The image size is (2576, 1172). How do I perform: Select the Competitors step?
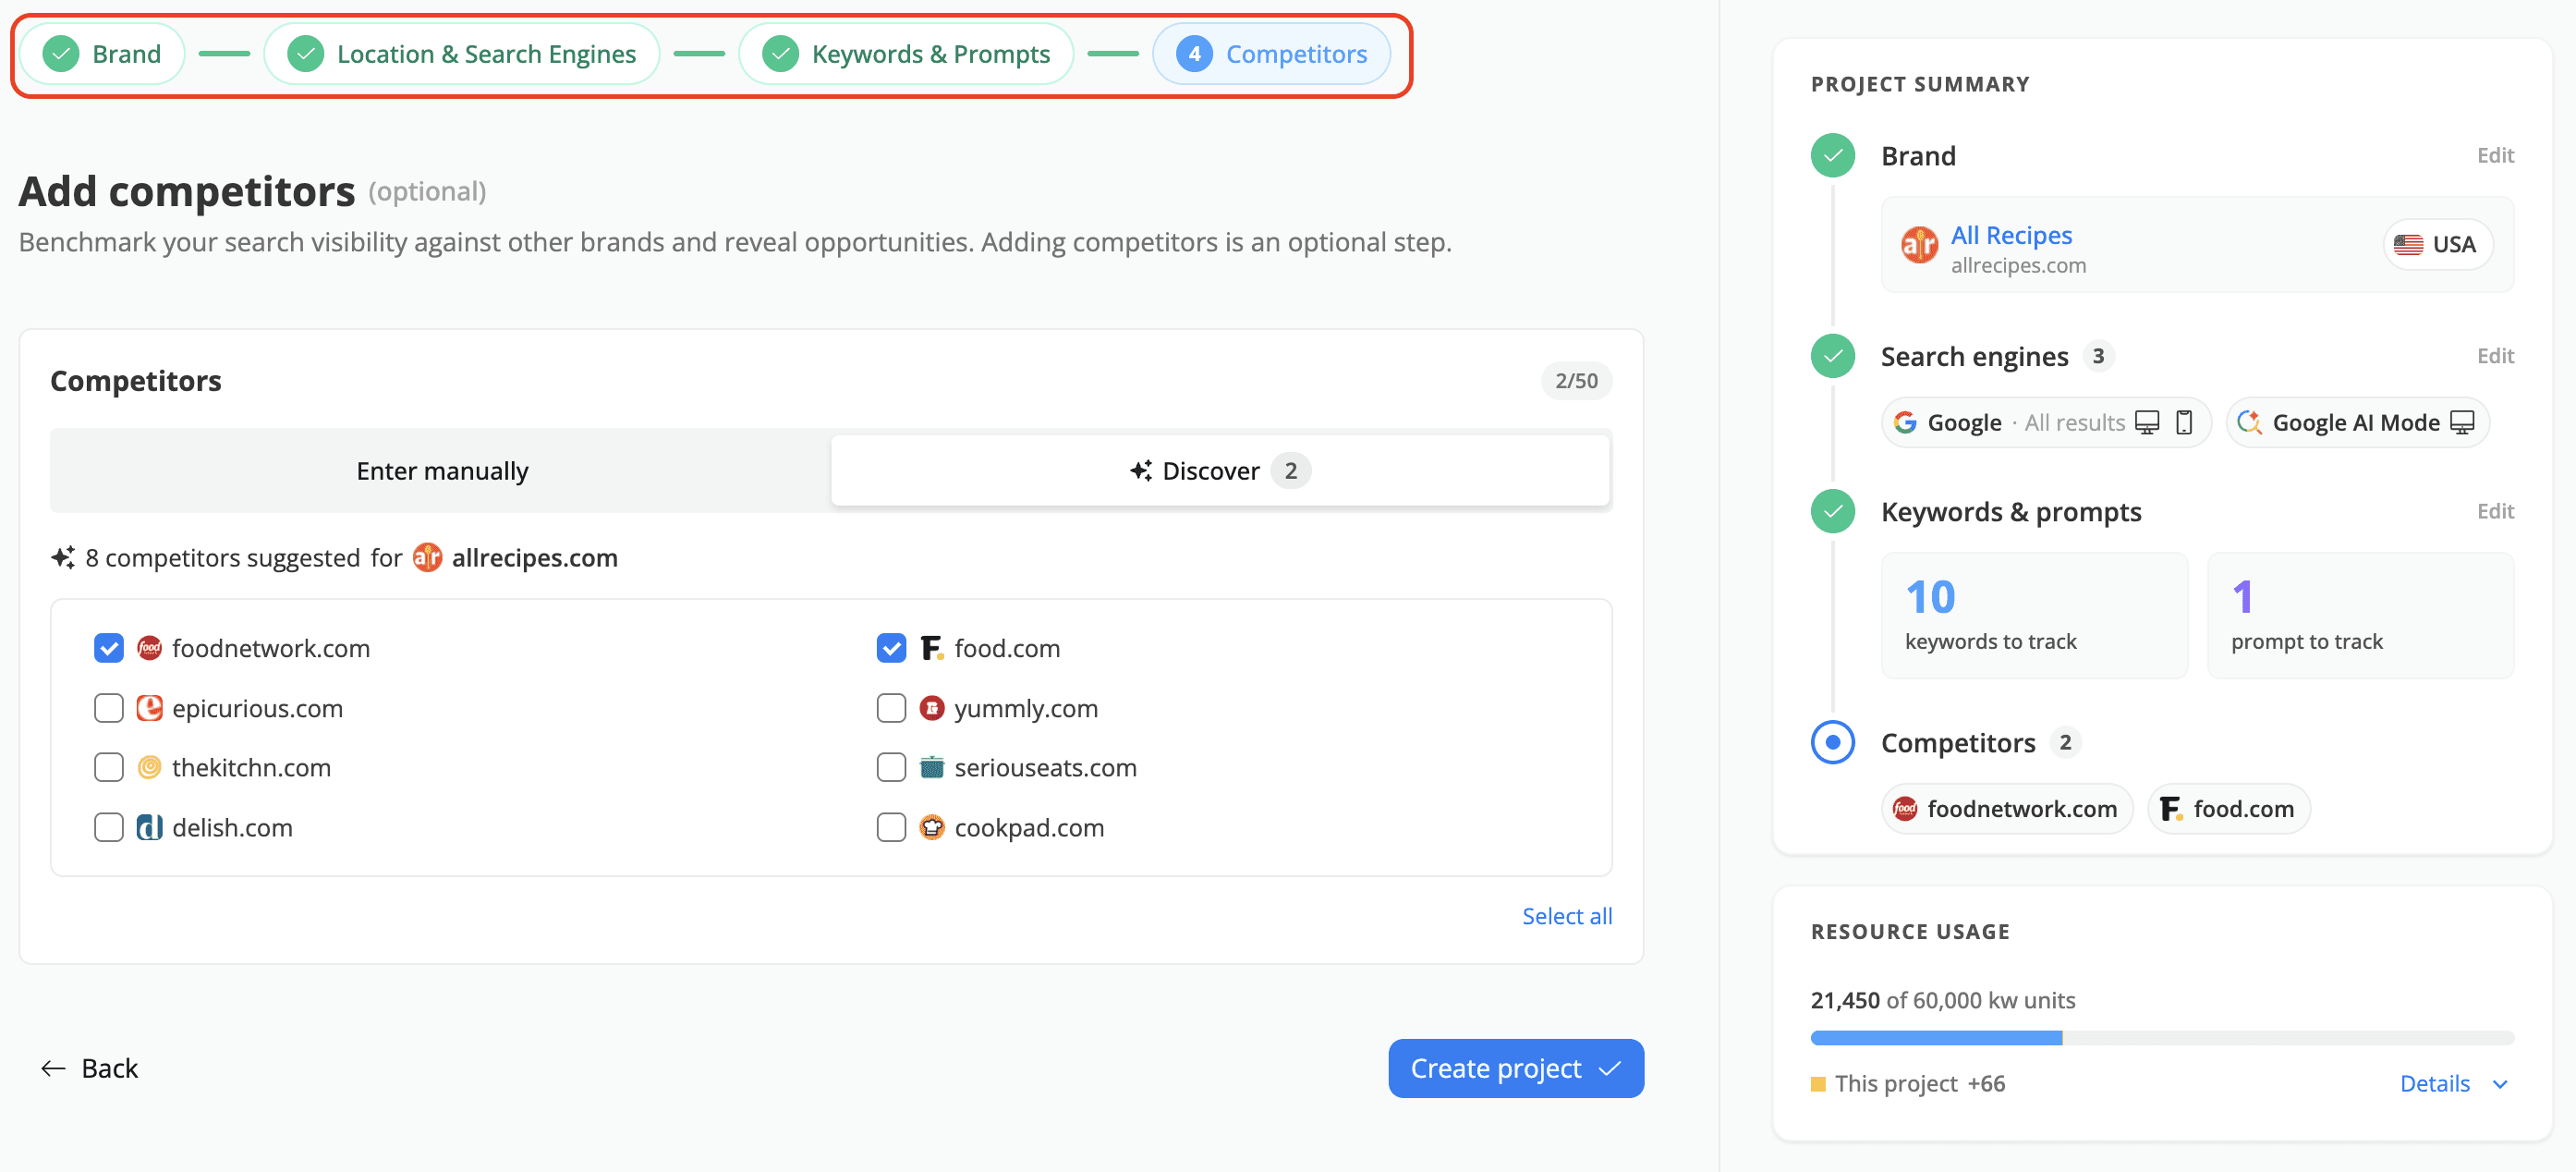pyautogui.click(x=1271, y=54)
